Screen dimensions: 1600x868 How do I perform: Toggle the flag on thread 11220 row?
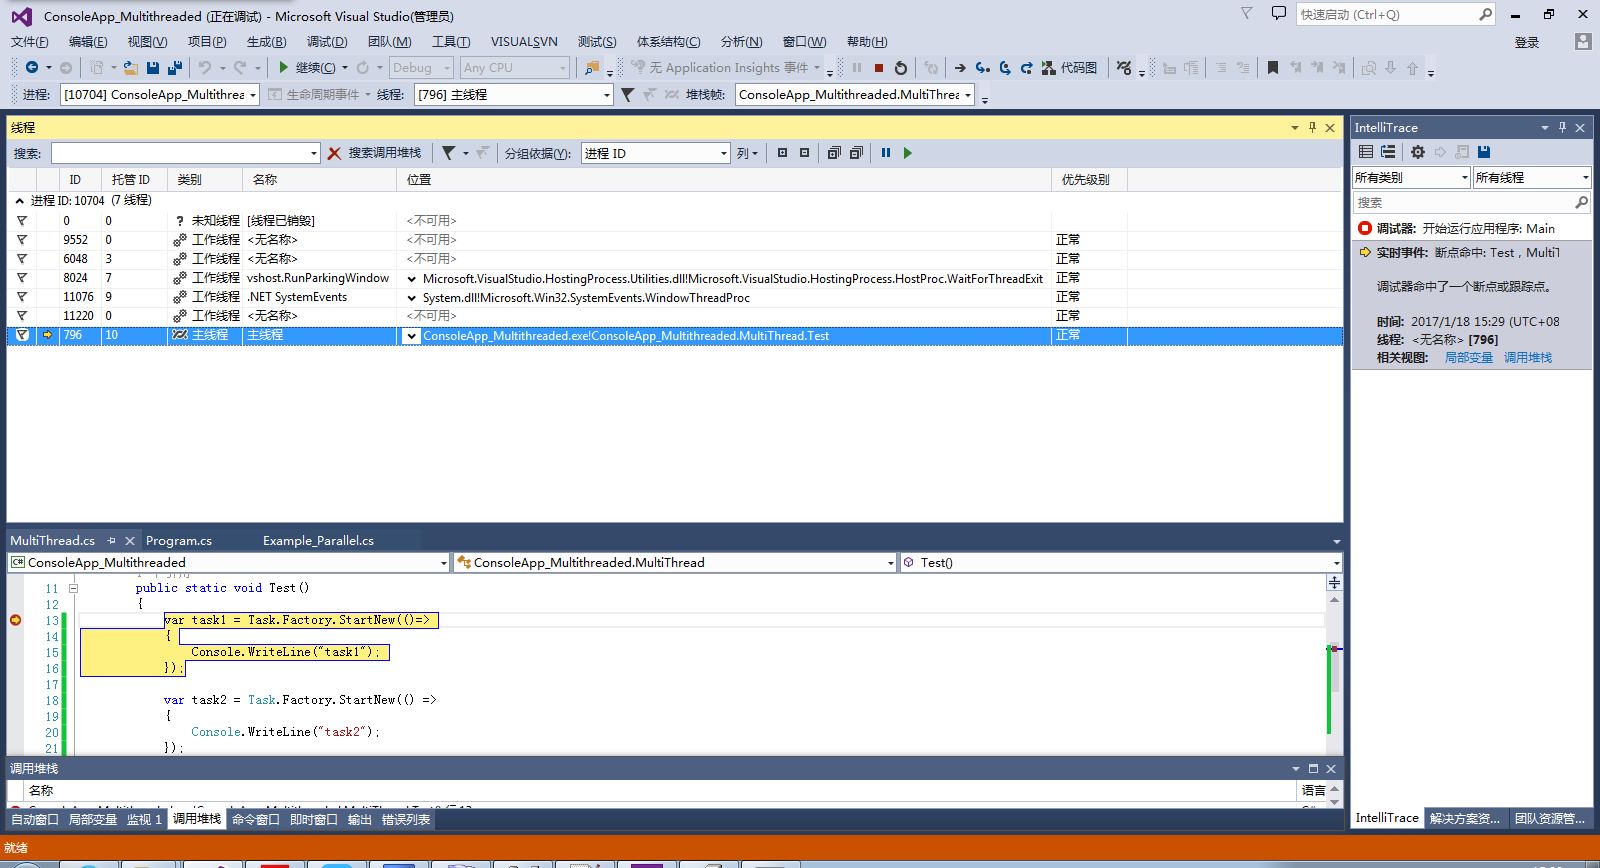tap(21, 316)
